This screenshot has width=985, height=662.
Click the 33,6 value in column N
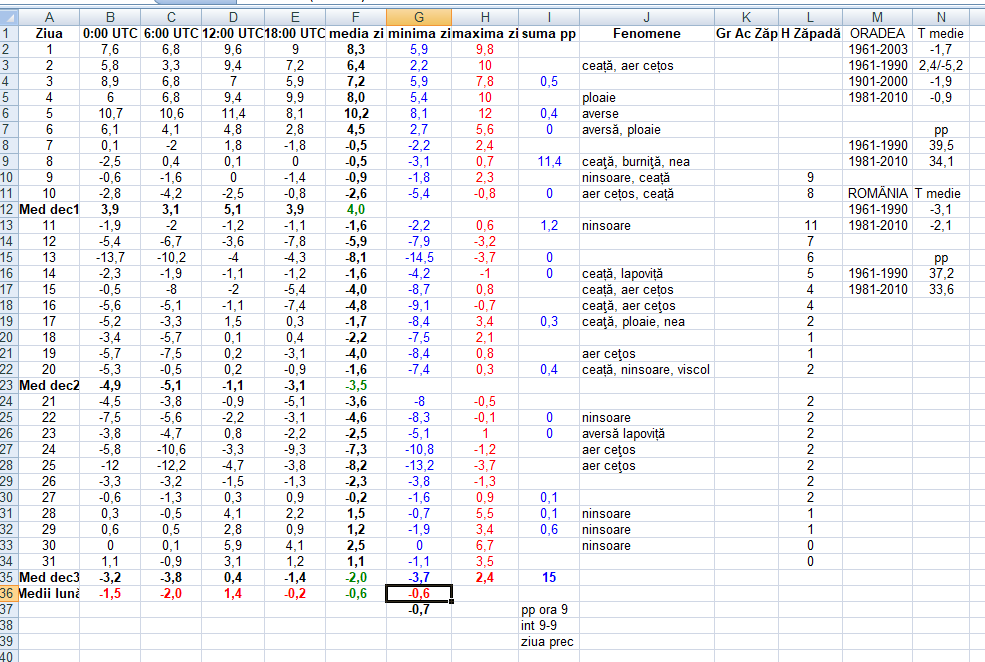tap(940, 290)
